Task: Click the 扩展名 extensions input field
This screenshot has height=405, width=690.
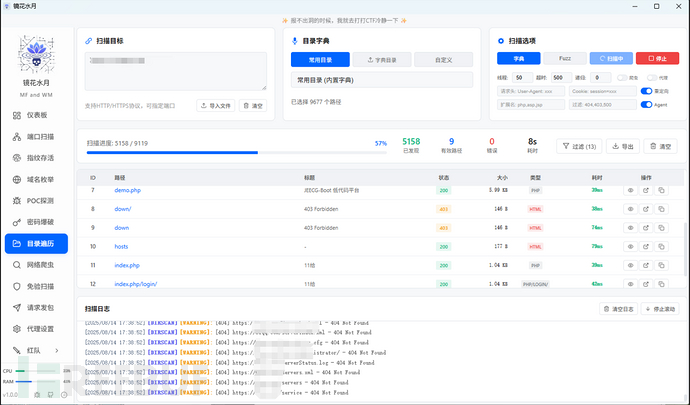Action: tap(531, 105)
